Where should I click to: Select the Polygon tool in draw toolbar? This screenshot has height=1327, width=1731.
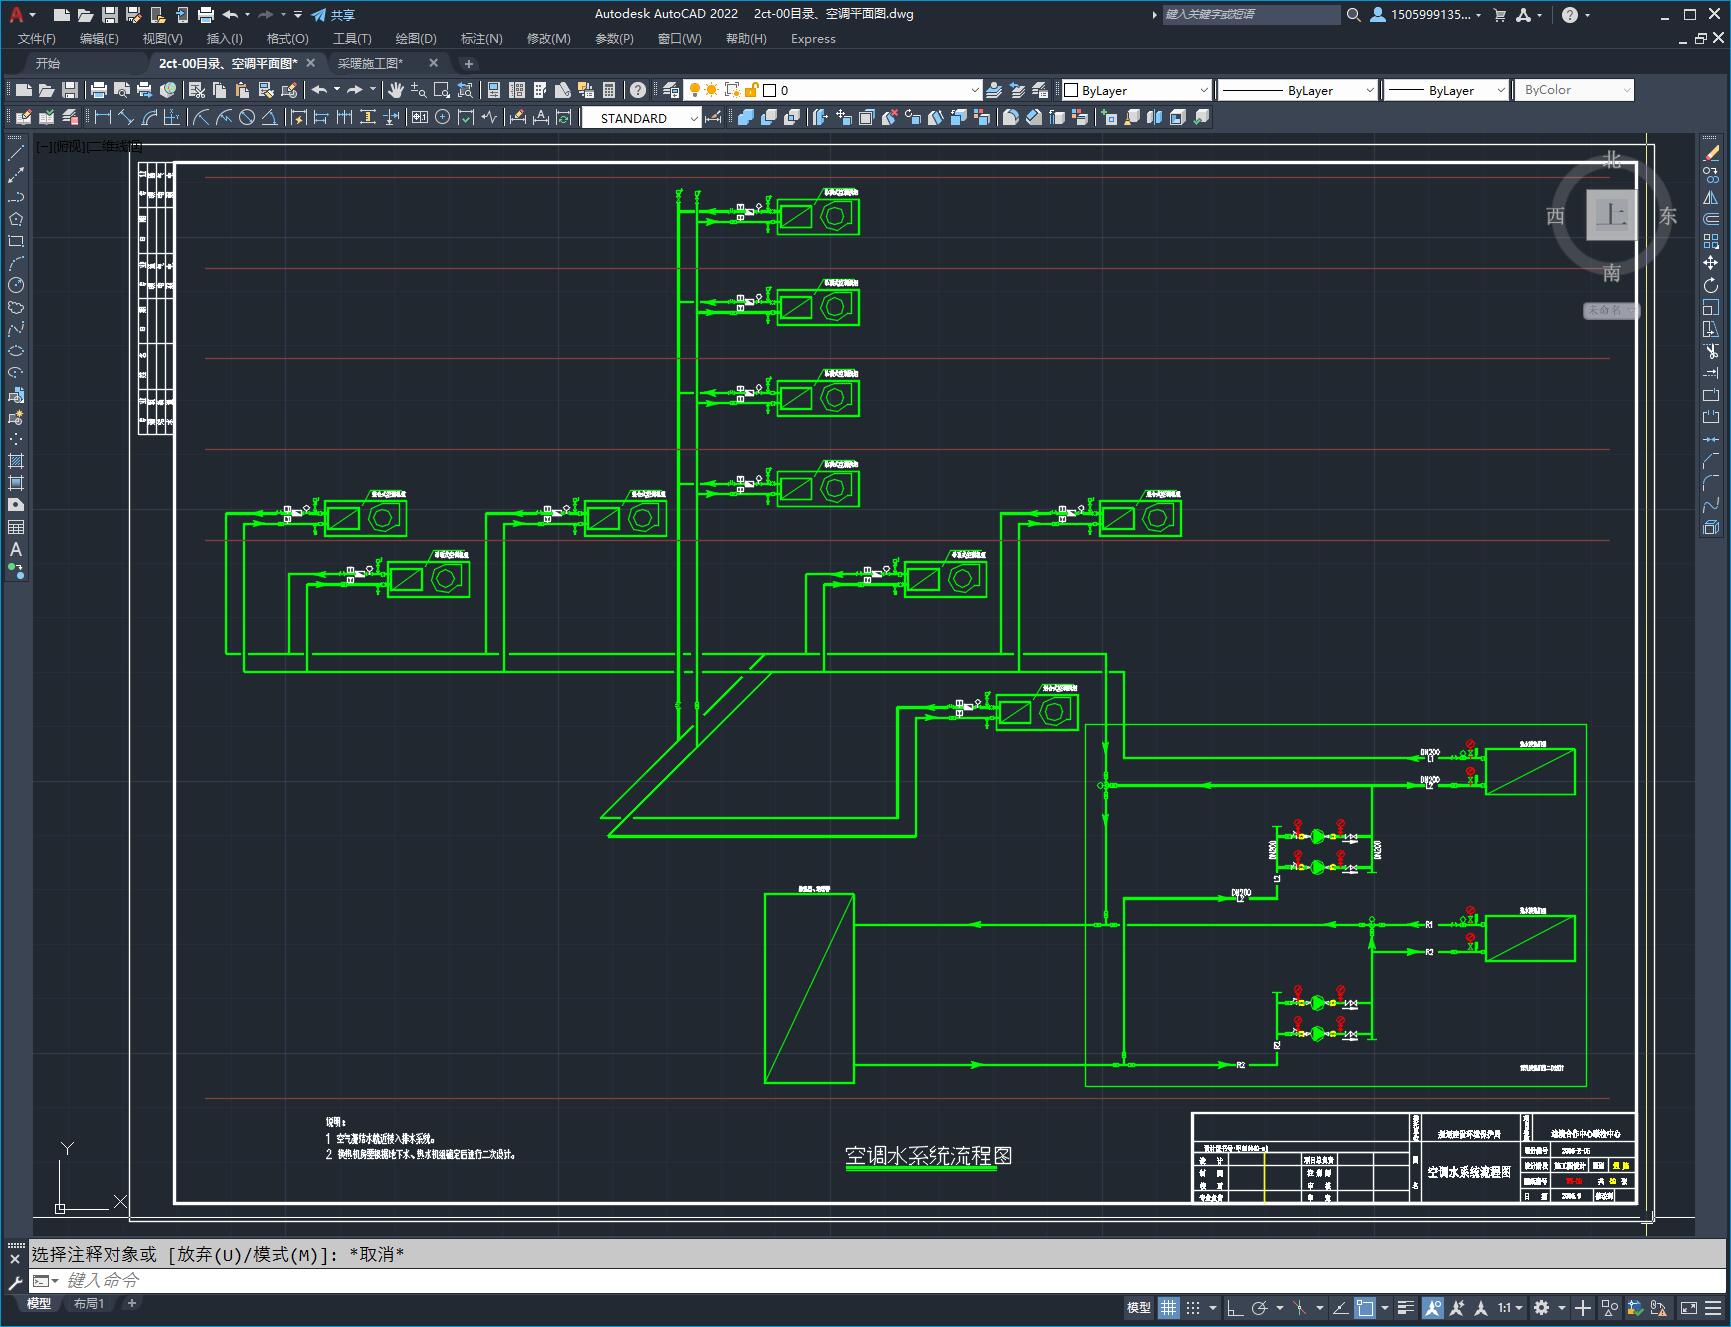(x=16, y=219)
